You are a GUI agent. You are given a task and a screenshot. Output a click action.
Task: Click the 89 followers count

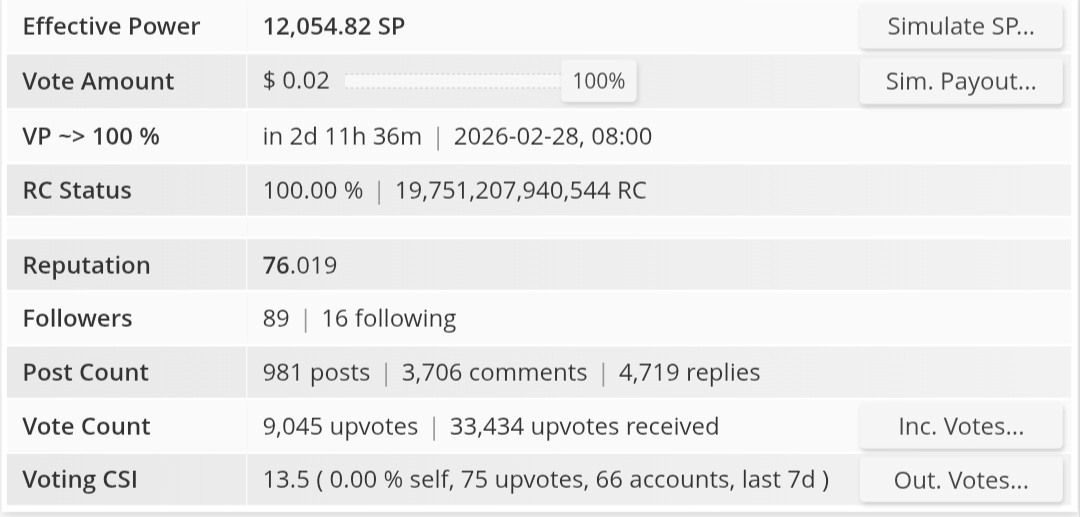click(x=276, y=319)
